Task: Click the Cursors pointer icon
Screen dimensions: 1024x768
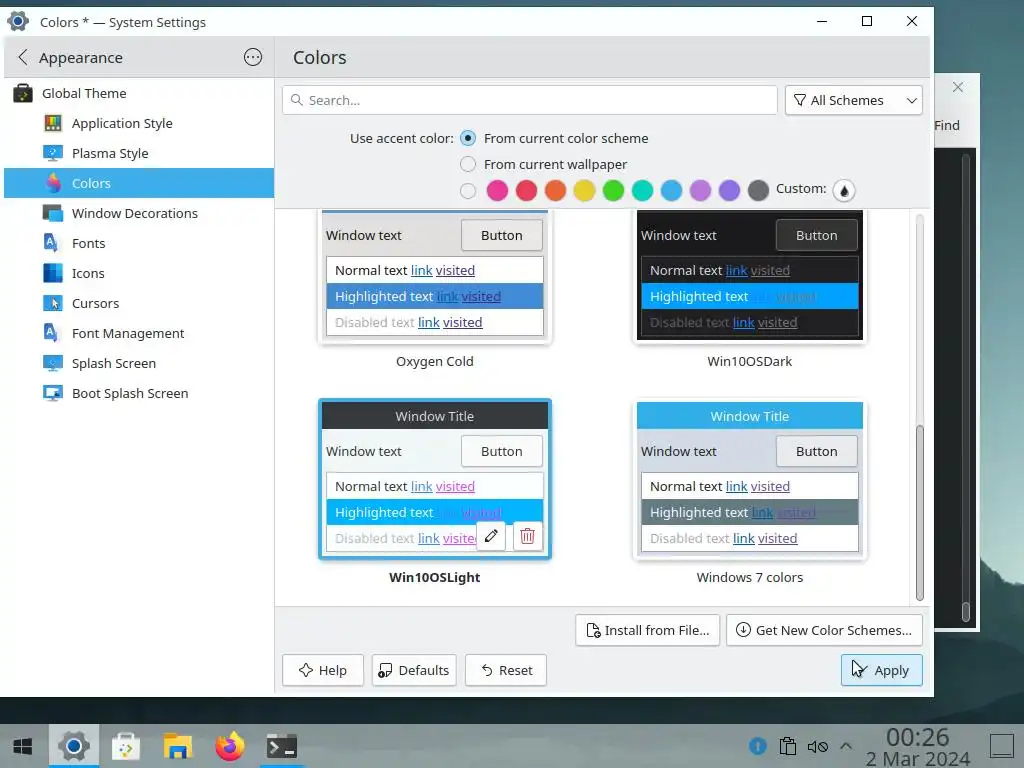Action: point(53,304)
